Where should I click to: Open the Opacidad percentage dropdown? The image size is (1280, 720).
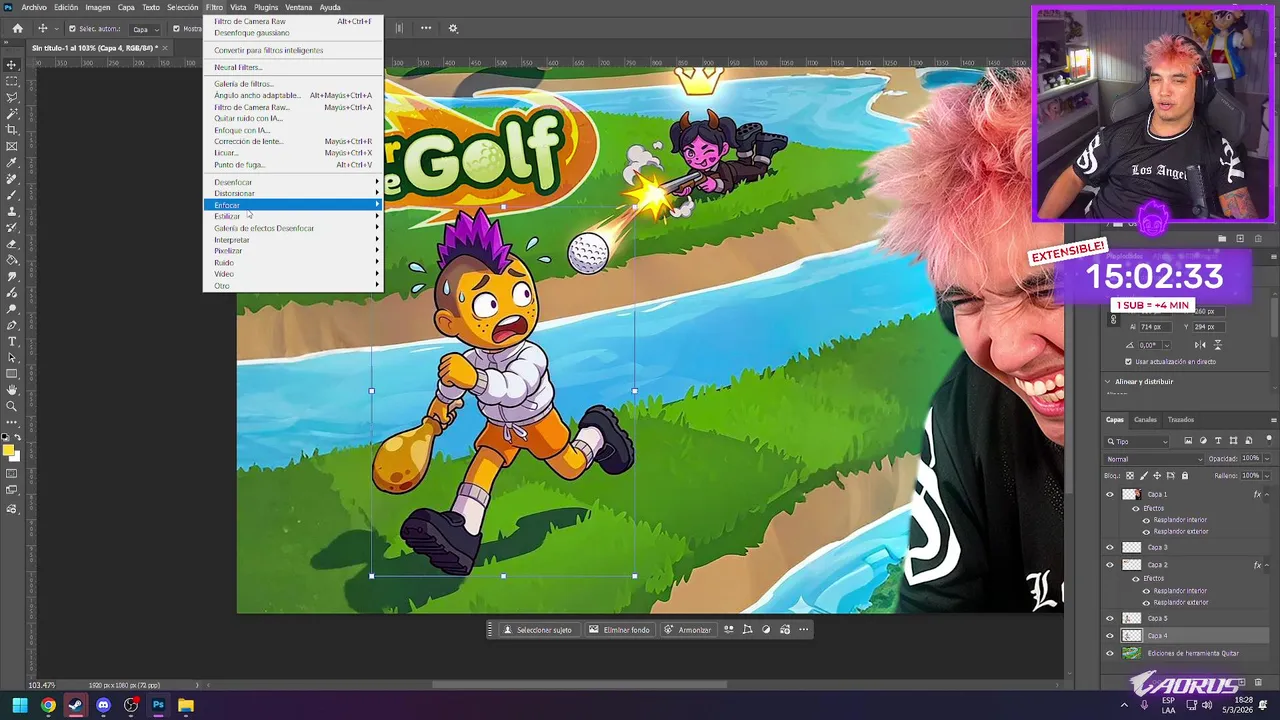1267,459
